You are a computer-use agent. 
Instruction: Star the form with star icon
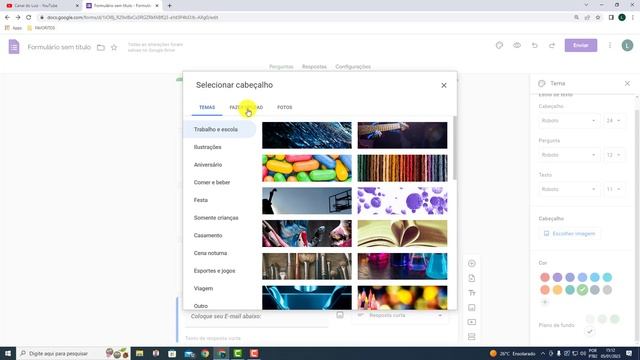[x=114, y=48]
